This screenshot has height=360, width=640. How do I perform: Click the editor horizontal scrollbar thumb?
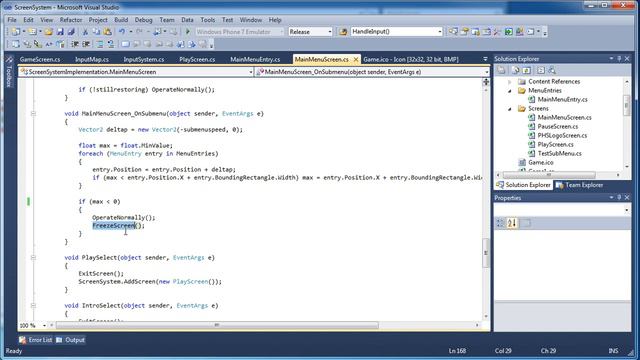click(217, 325)
